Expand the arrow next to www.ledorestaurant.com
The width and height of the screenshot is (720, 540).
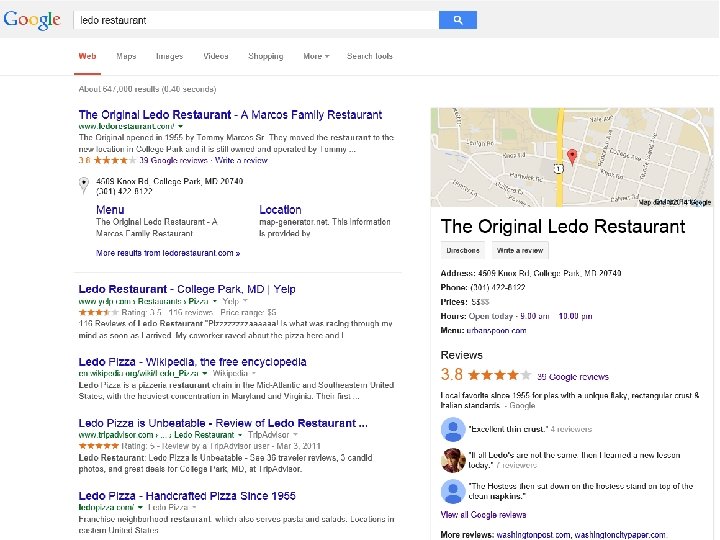[x=180, y=126]
